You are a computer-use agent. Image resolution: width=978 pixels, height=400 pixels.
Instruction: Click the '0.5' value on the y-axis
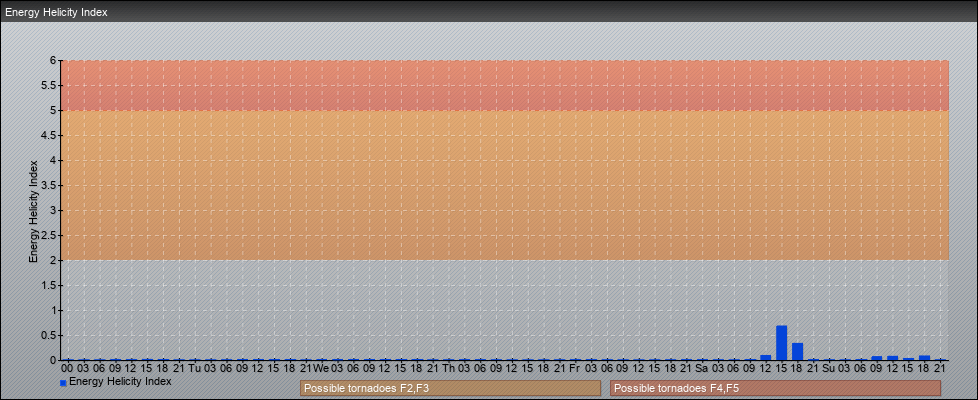pyautogui.click(x=50, y=335)
